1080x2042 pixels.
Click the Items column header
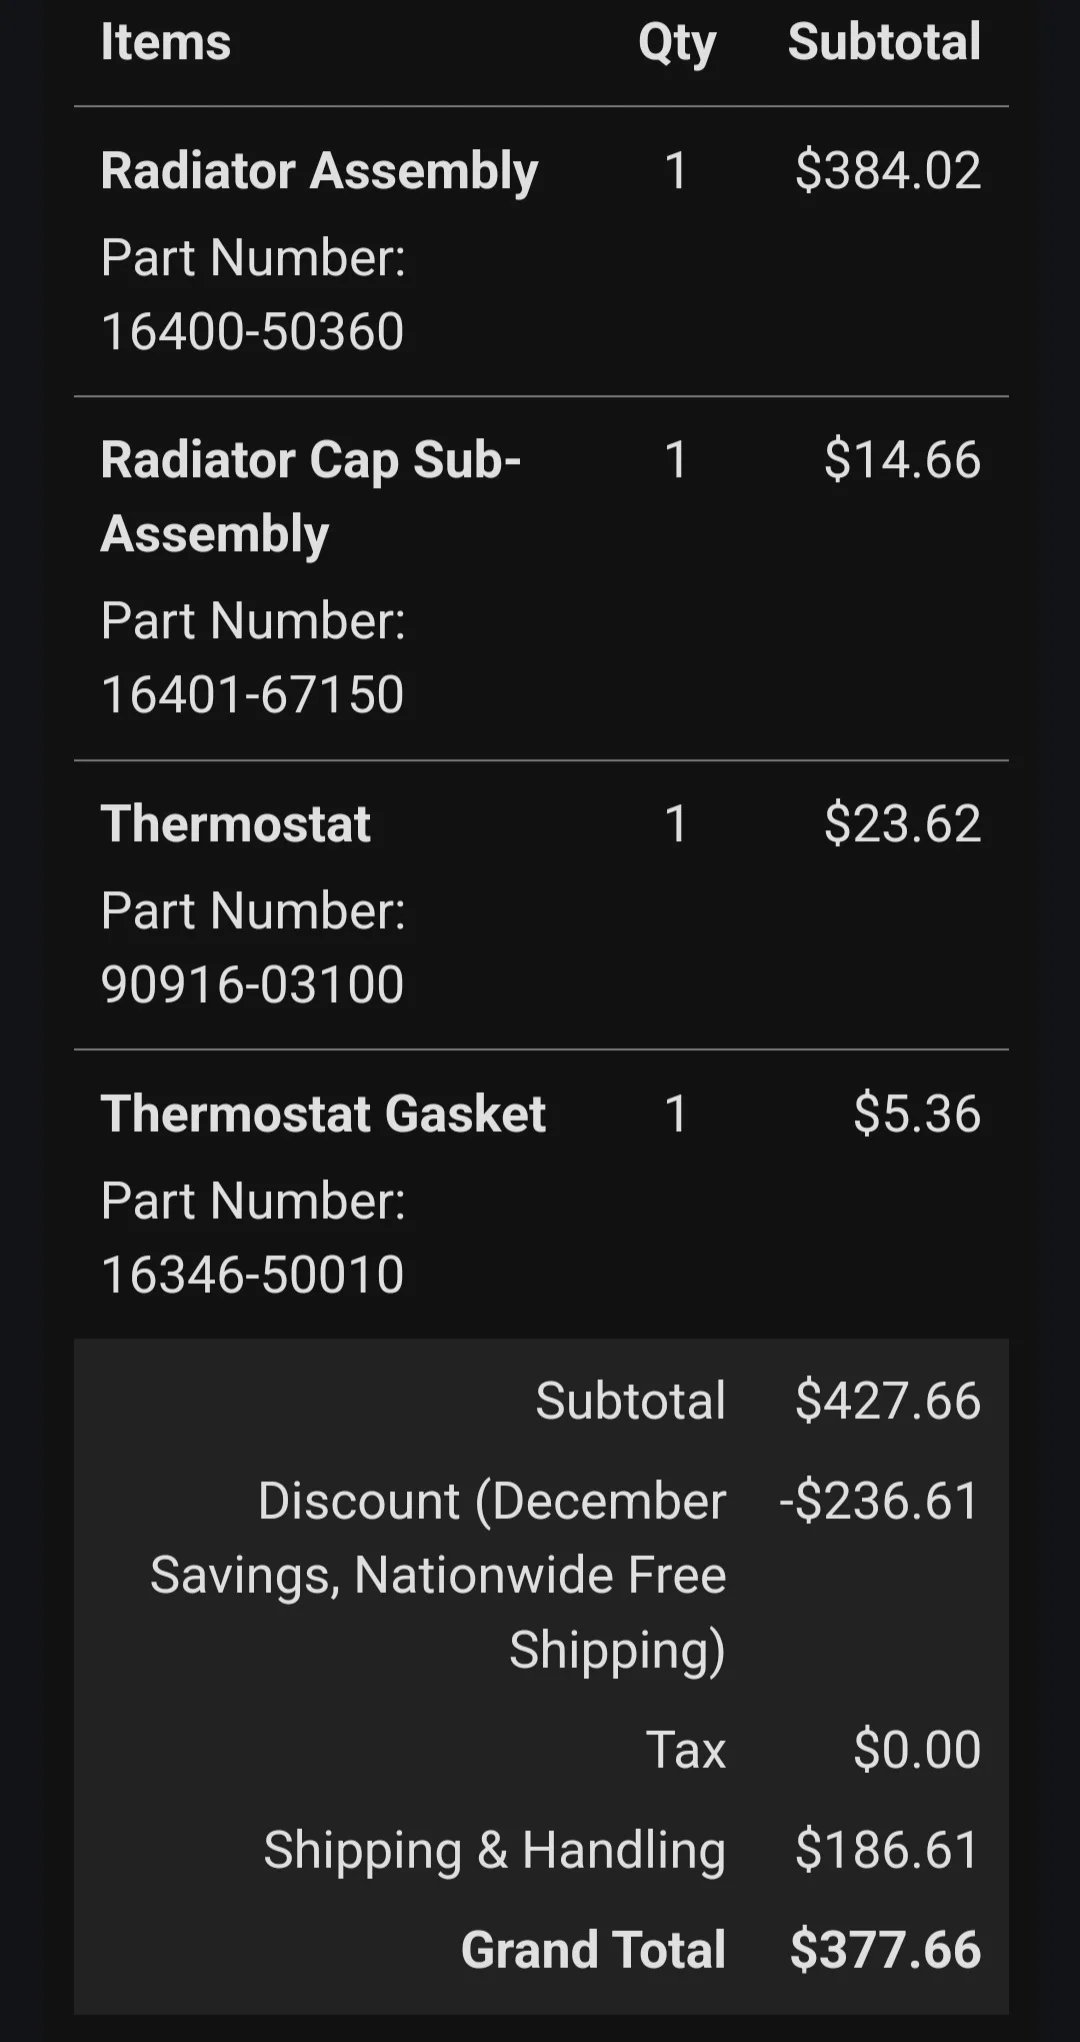[166, 42]
